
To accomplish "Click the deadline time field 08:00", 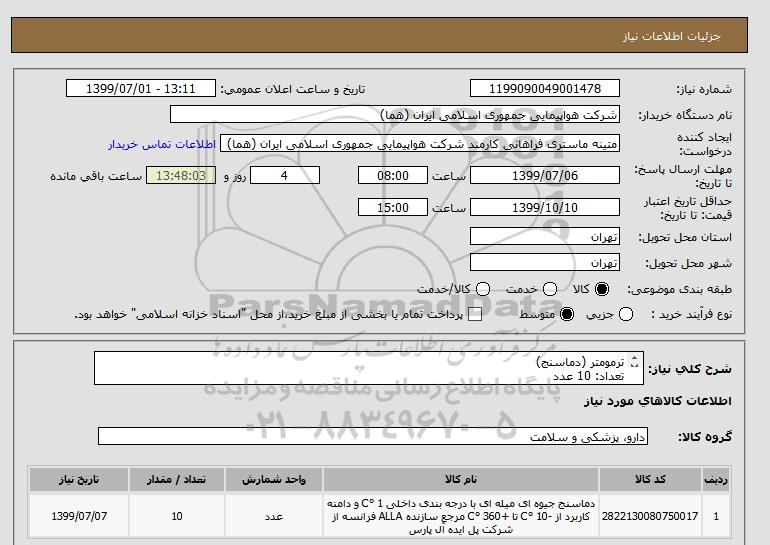I will (392, 175).
